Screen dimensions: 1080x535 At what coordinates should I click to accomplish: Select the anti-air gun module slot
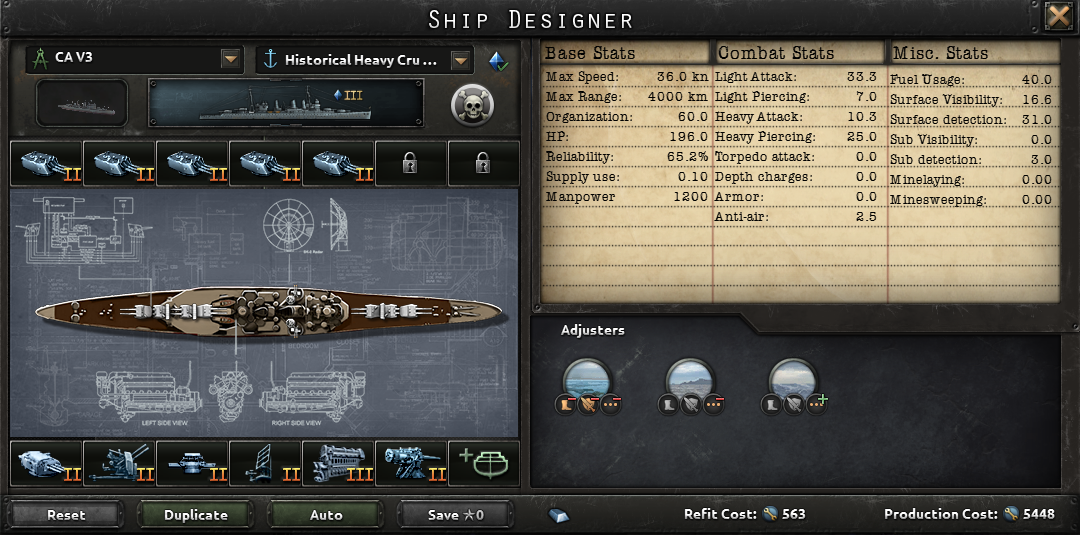tap(120, 463)
